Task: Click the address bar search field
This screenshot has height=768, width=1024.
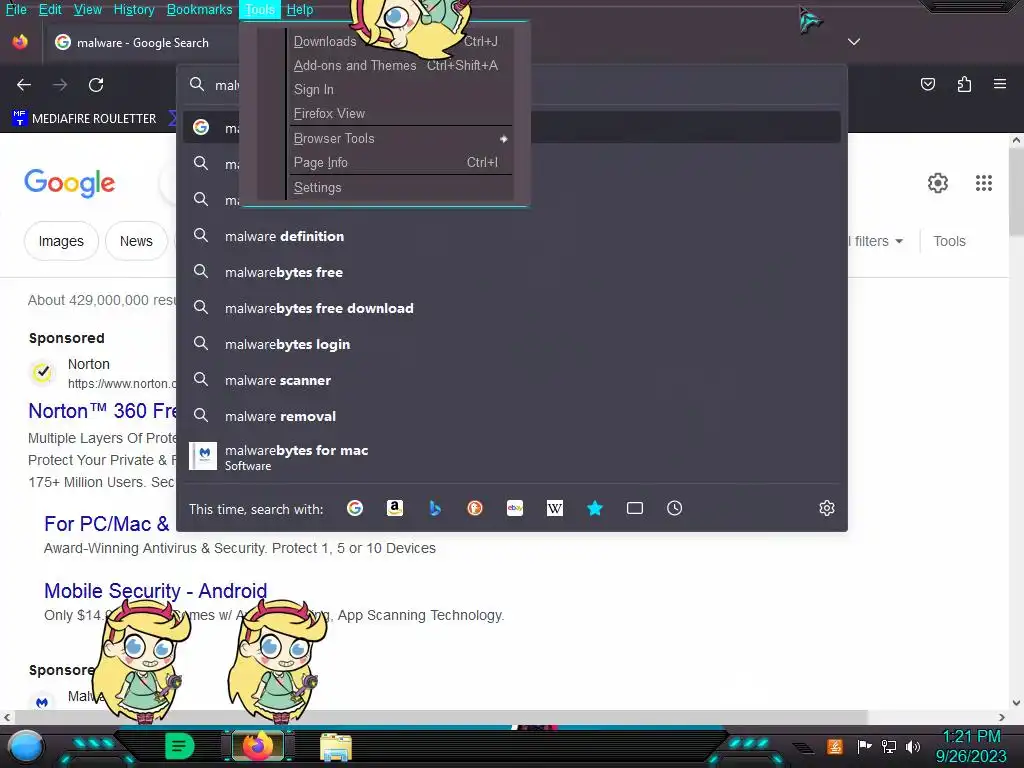Action: (x=511, y=85)
